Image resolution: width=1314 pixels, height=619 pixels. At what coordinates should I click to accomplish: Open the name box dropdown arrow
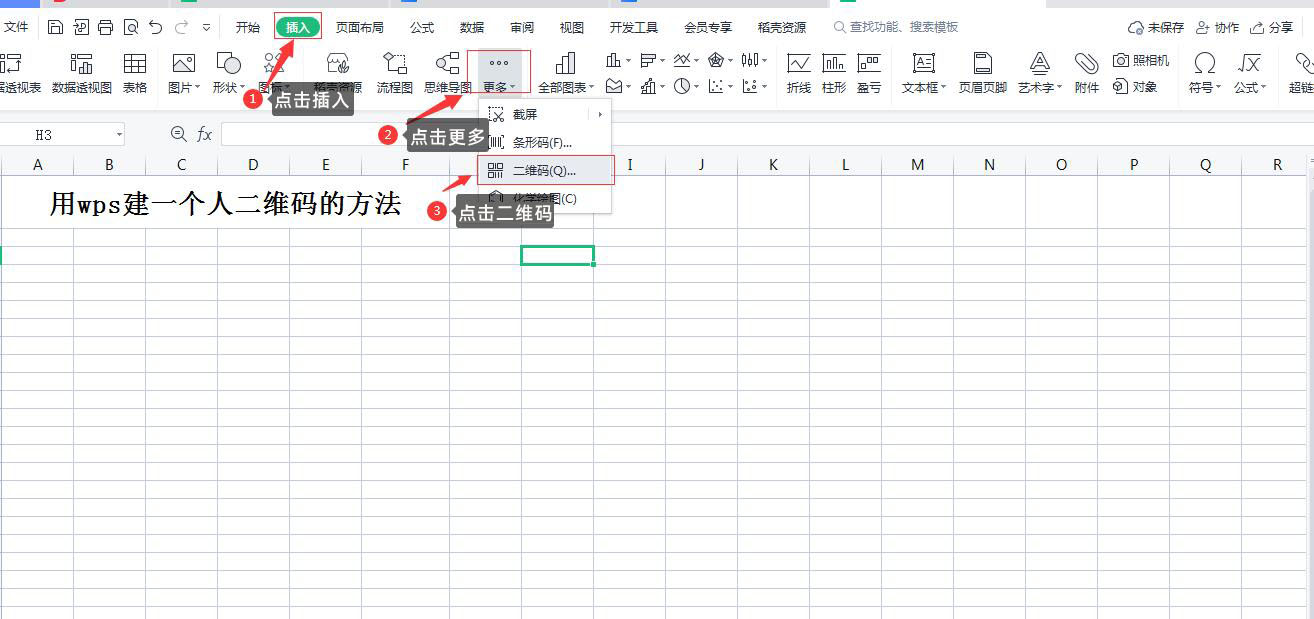[119, 134]
